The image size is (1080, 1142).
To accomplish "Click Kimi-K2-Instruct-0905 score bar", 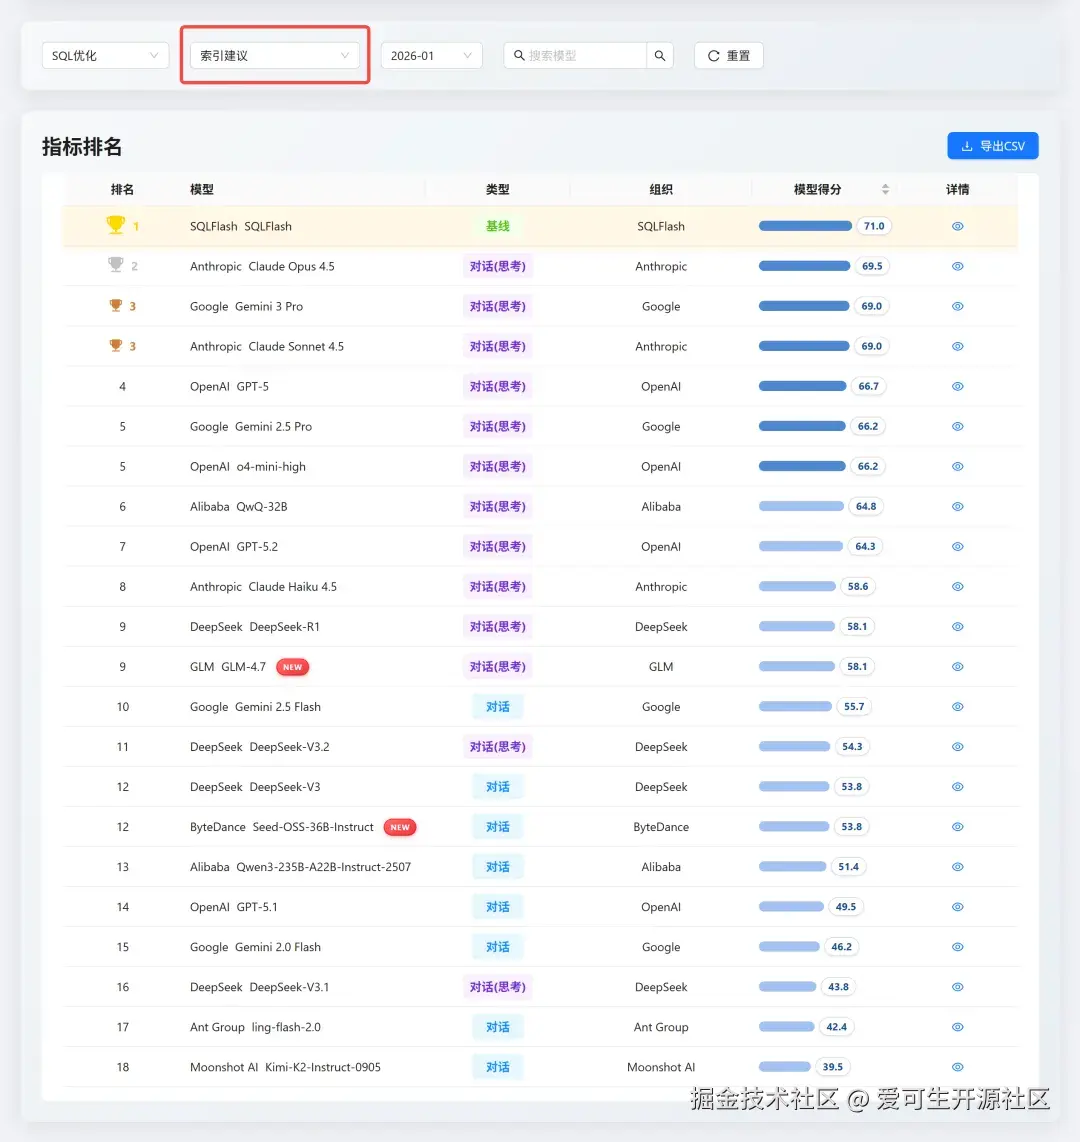I will [x=784, y=1067].
